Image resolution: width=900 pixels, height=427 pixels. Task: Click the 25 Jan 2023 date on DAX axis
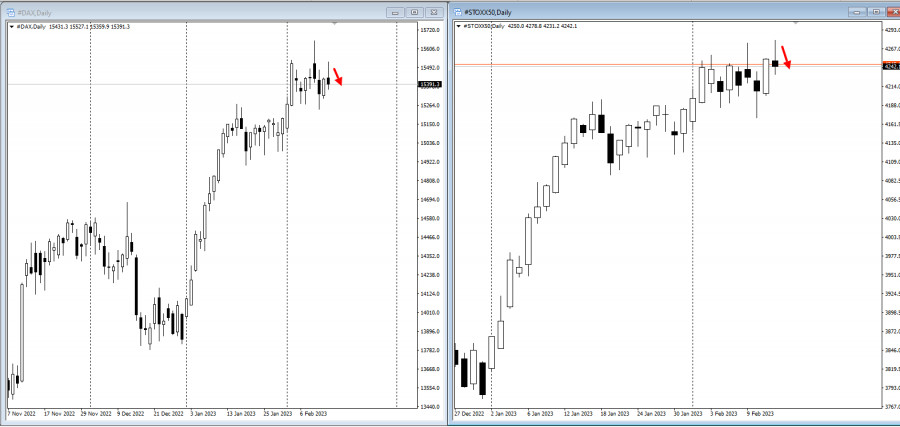tap(276, 413)
